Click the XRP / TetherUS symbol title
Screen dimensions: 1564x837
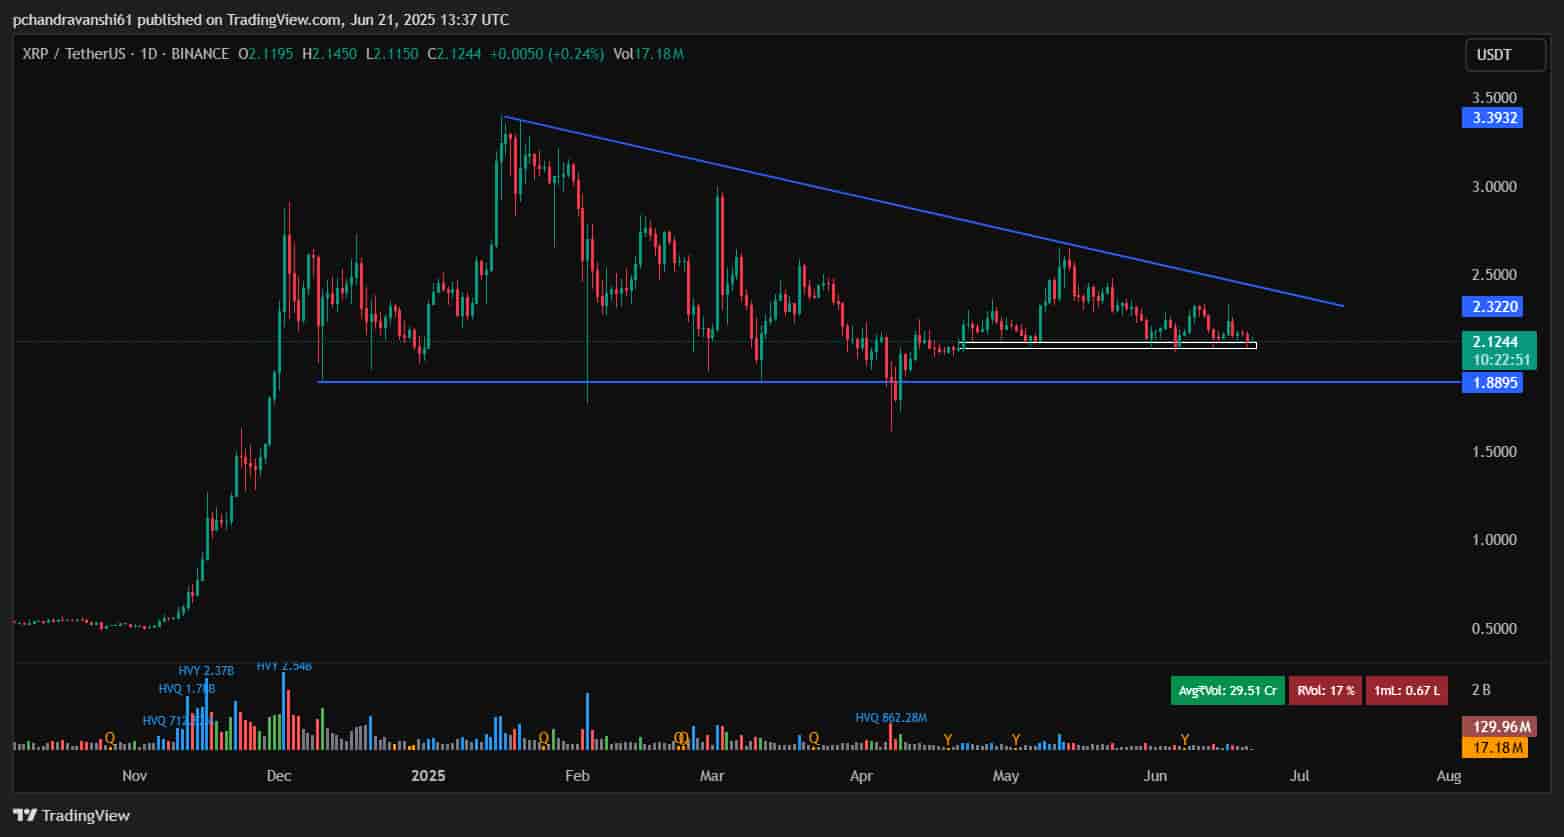(x=125, y=54)
